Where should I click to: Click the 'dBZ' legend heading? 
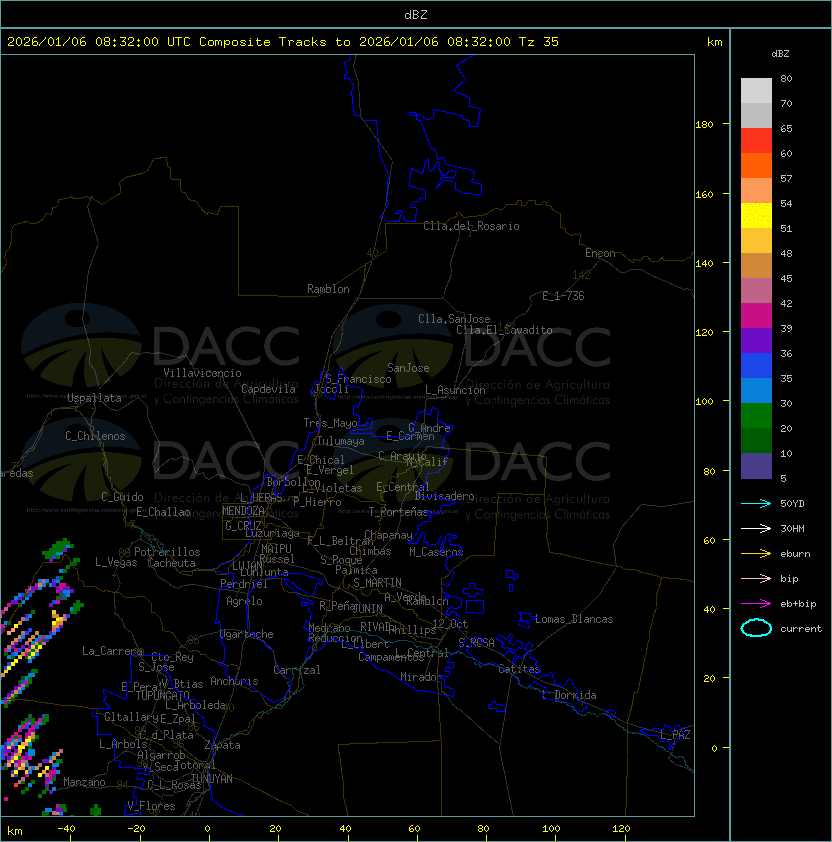point(780,54)
